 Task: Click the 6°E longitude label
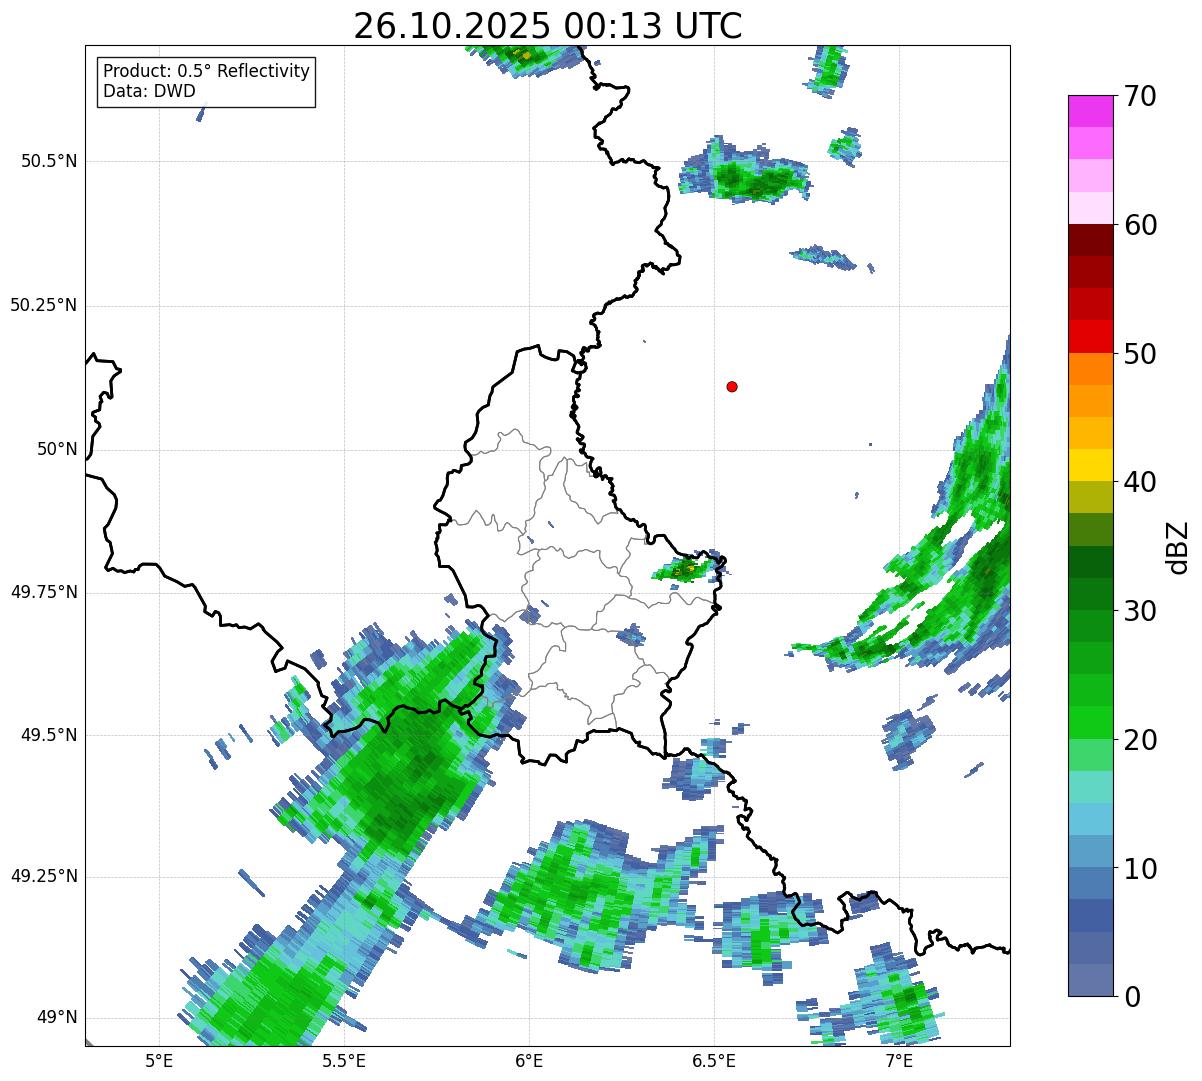click(529, 1060)
